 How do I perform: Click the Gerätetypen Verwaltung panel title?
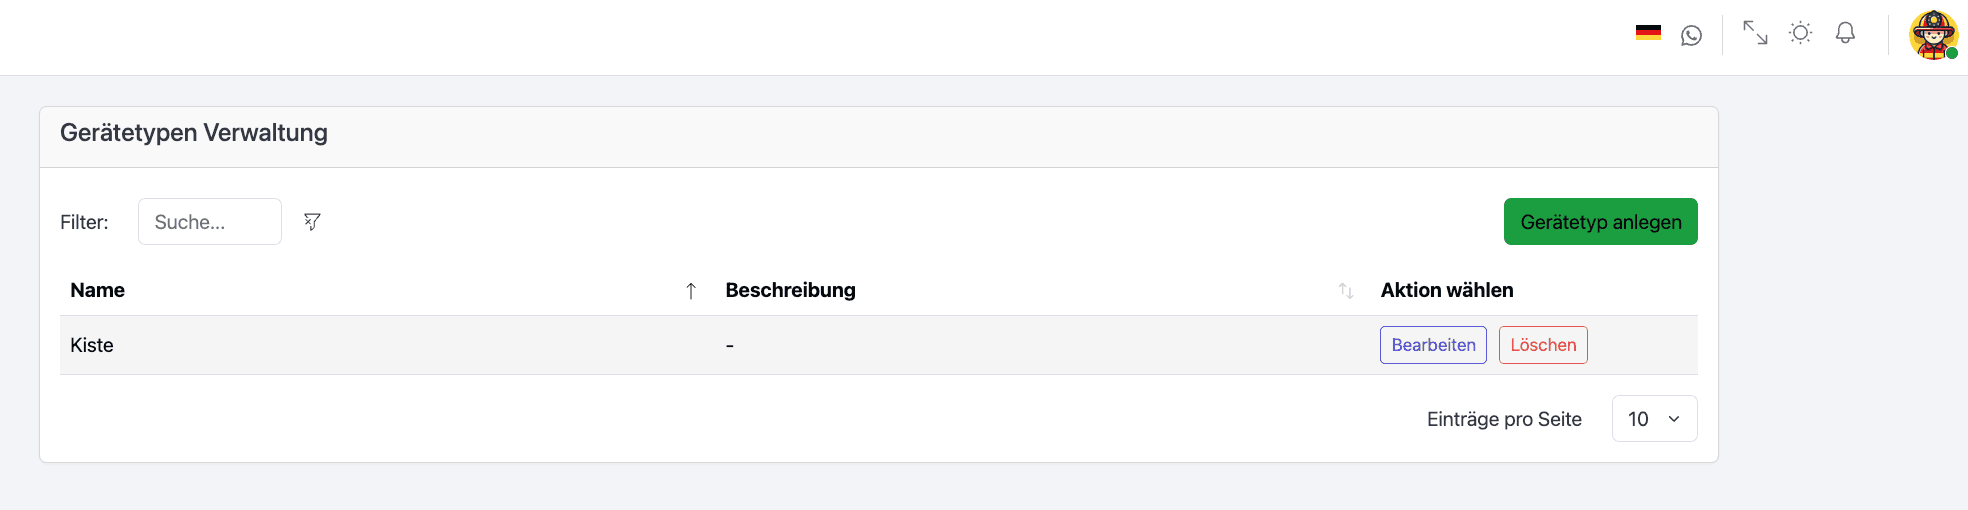(194, 133)
